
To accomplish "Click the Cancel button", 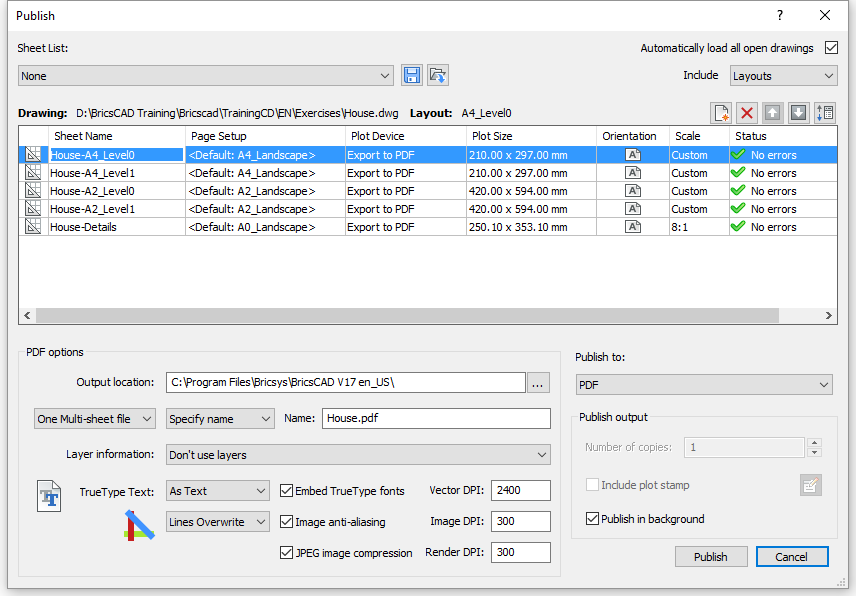I will coord(792,557).
